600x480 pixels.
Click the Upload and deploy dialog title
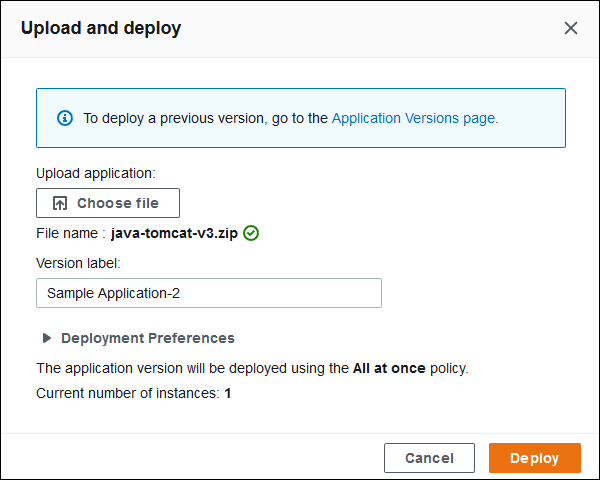pos(101,28)
